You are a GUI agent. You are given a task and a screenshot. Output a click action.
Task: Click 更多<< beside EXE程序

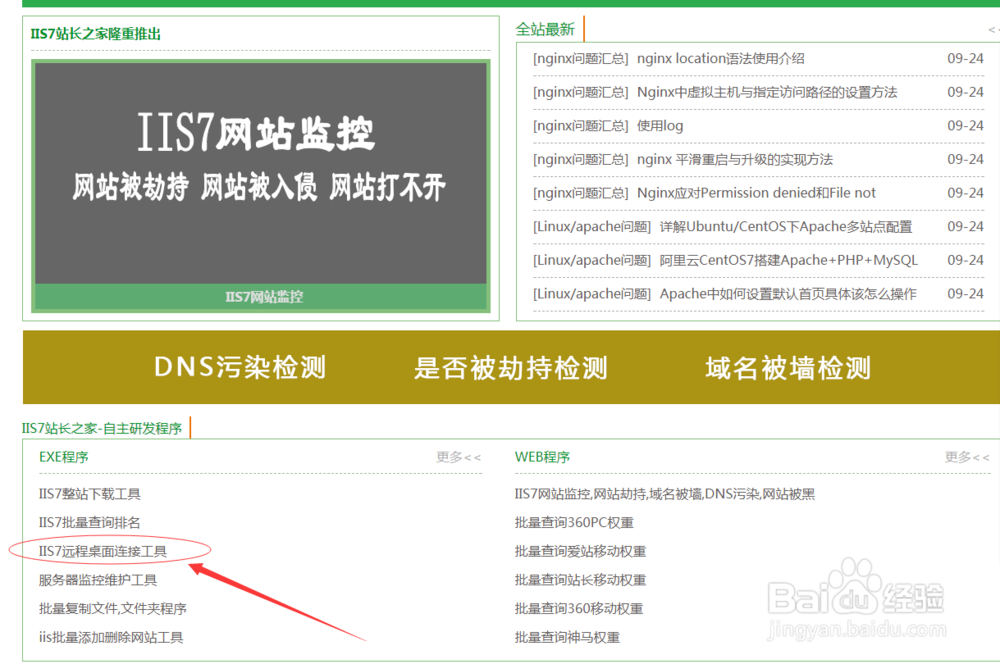[x=458, y=457]
